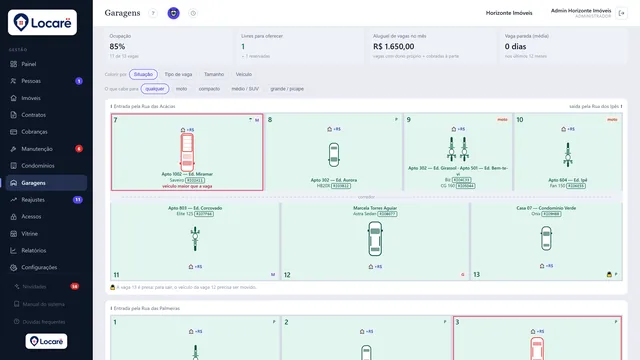
Task: Open Garagens menu item in sidebar
Action: [46, 183]
